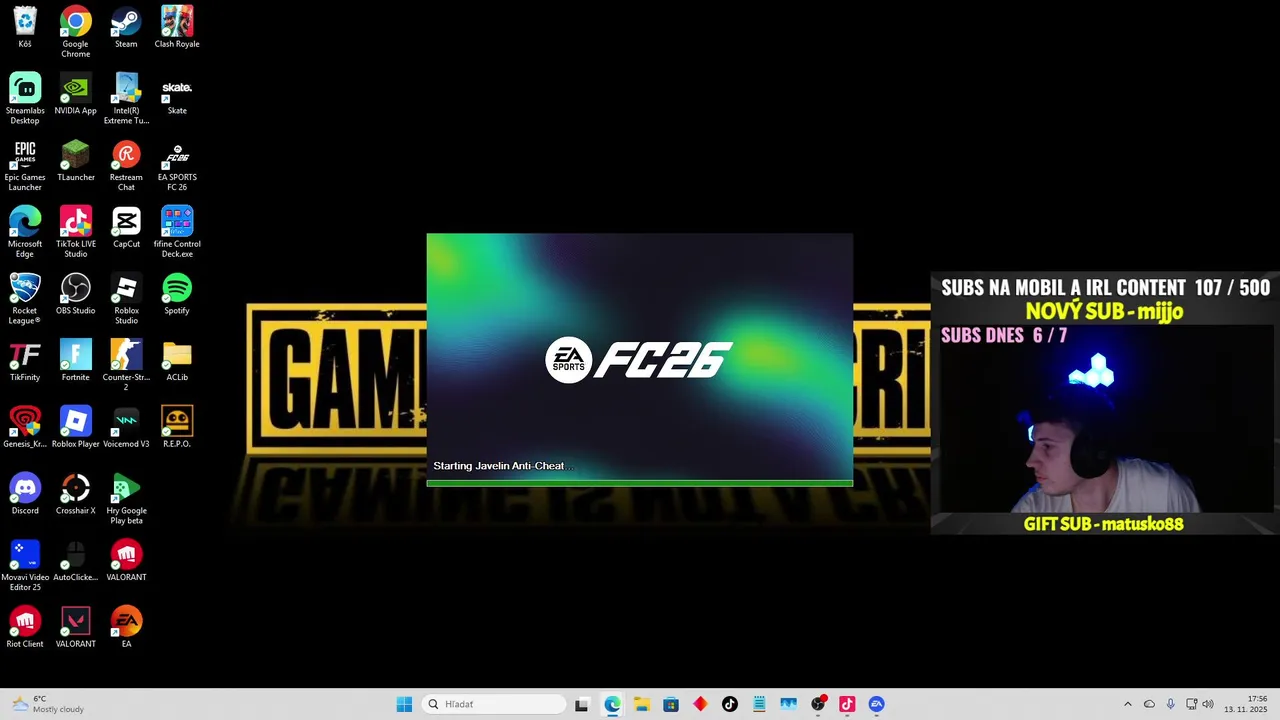Screen dimensions: 1280x720
Task: Select the ACLib folder on desktop
Action: [177, 360]
